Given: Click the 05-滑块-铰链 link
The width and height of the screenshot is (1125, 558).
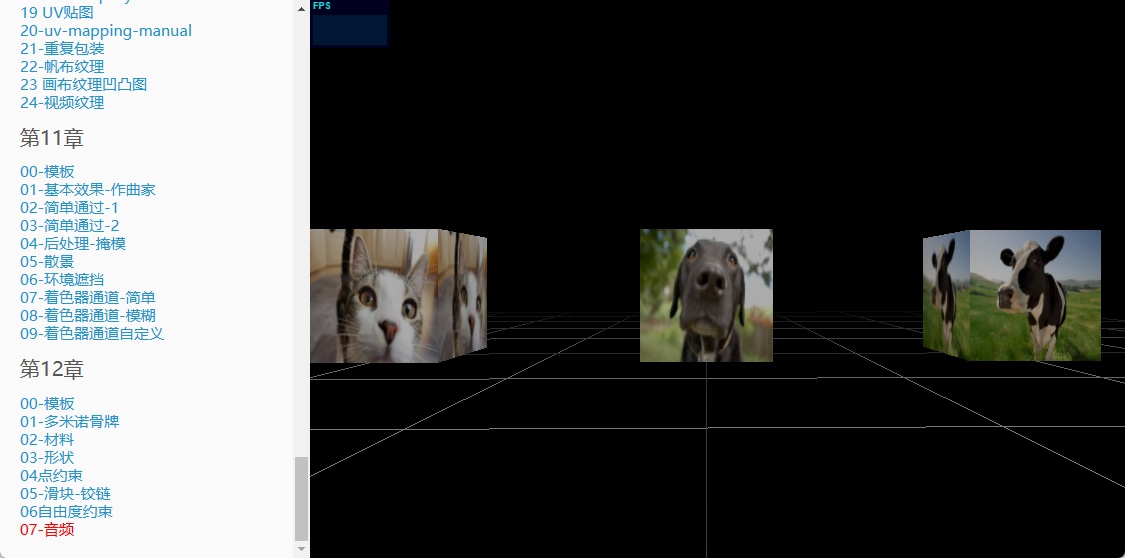Looking at the screenshot, I should (65, 494).
